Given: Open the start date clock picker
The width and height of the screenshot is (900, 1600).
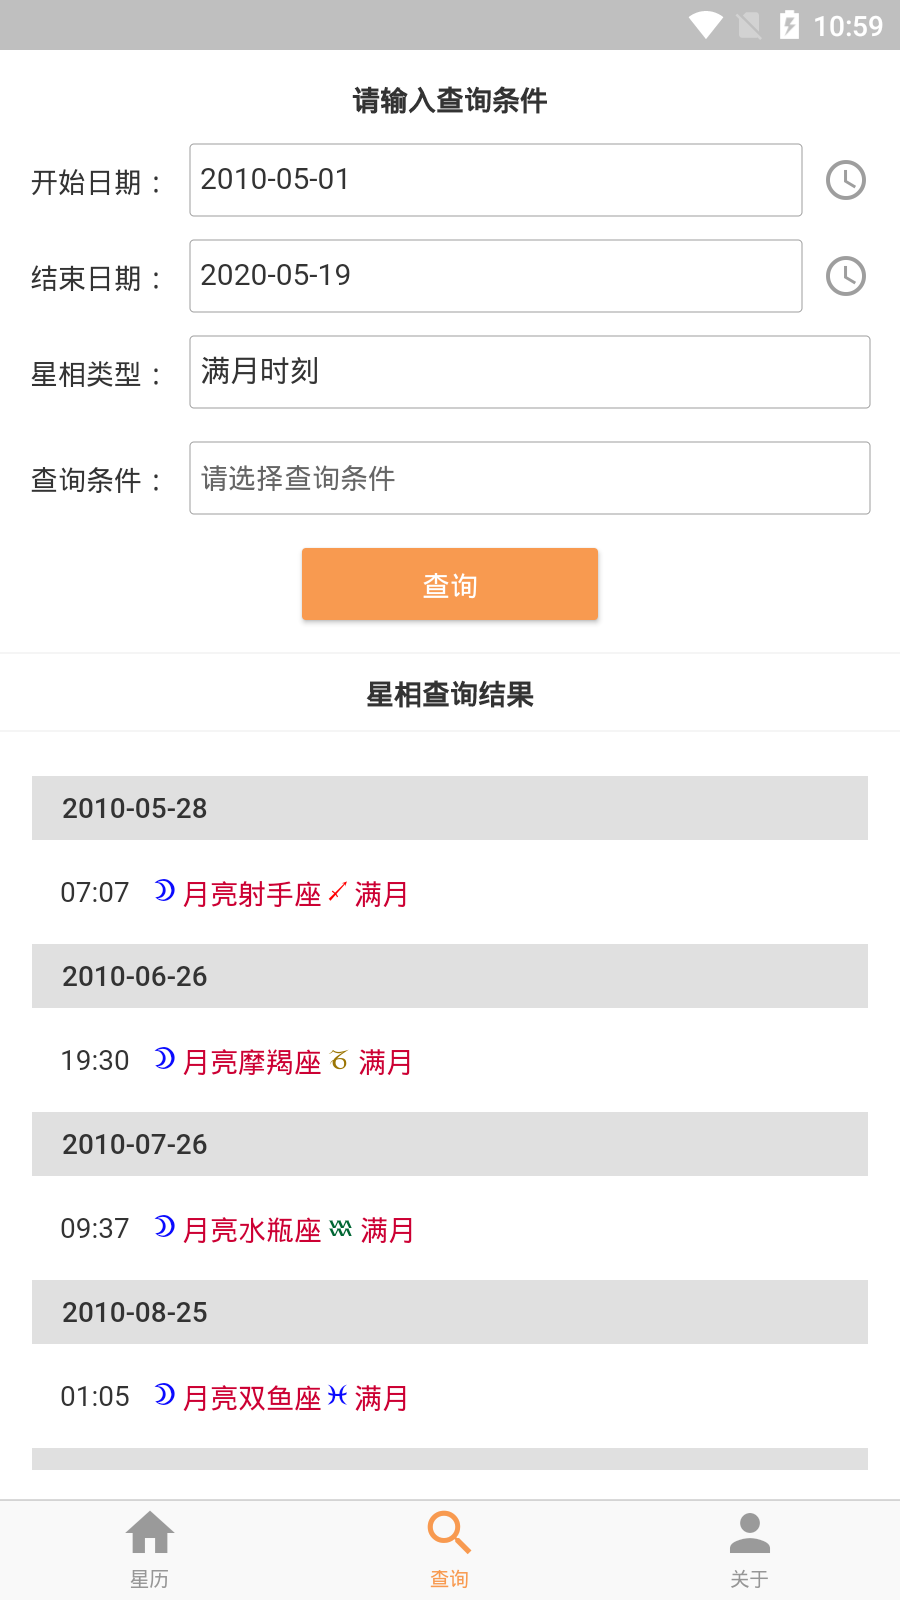Looking at the screenshot, I should pos(845,180).
